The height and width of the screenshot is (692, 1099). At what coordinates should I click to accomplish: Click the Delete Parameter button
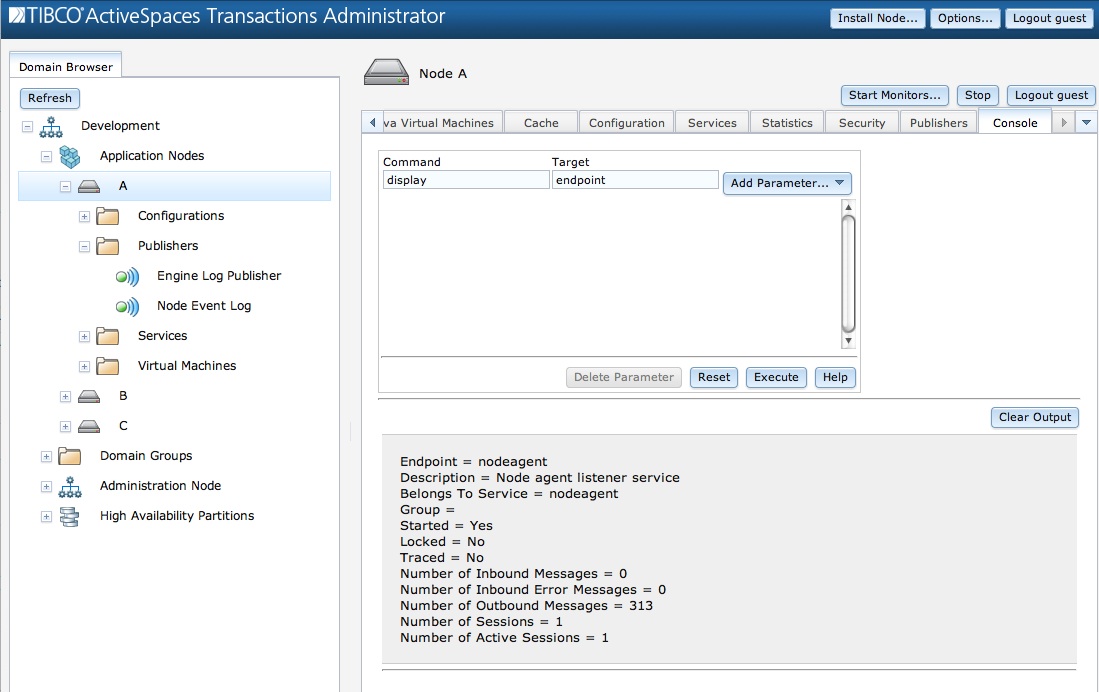point(624,377)
